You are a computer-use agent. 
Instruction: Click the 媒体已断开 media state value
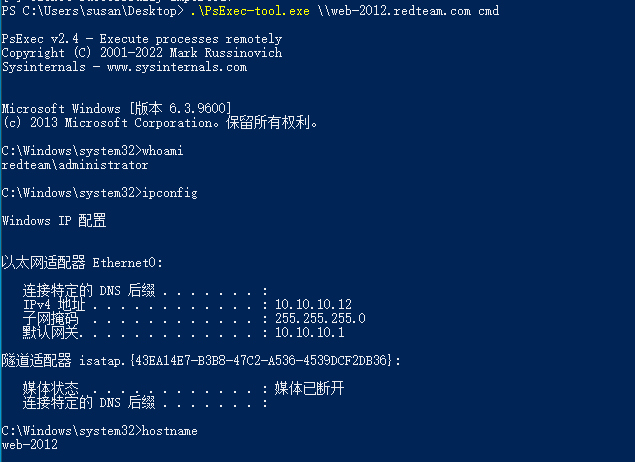(309, 388)
